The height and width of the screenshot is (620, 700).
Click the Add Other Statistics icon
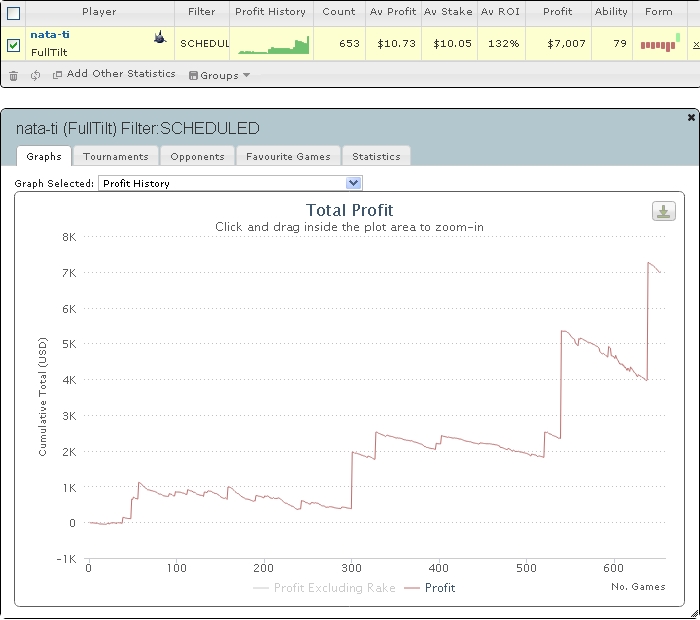(x=57, y=75)
